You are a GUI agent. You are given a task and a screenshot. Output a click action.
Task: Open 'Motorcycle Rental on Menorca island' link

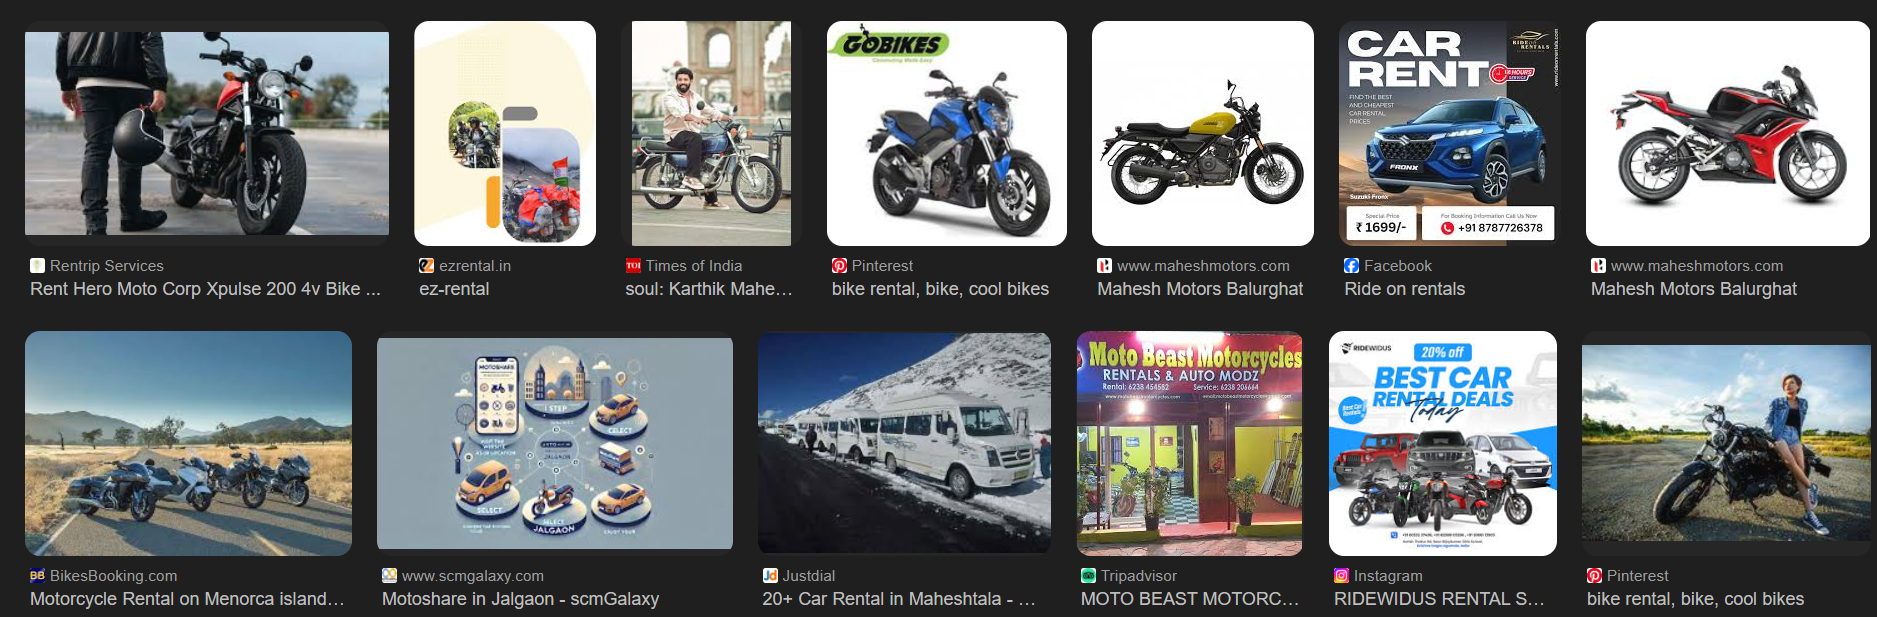(187, 599)
